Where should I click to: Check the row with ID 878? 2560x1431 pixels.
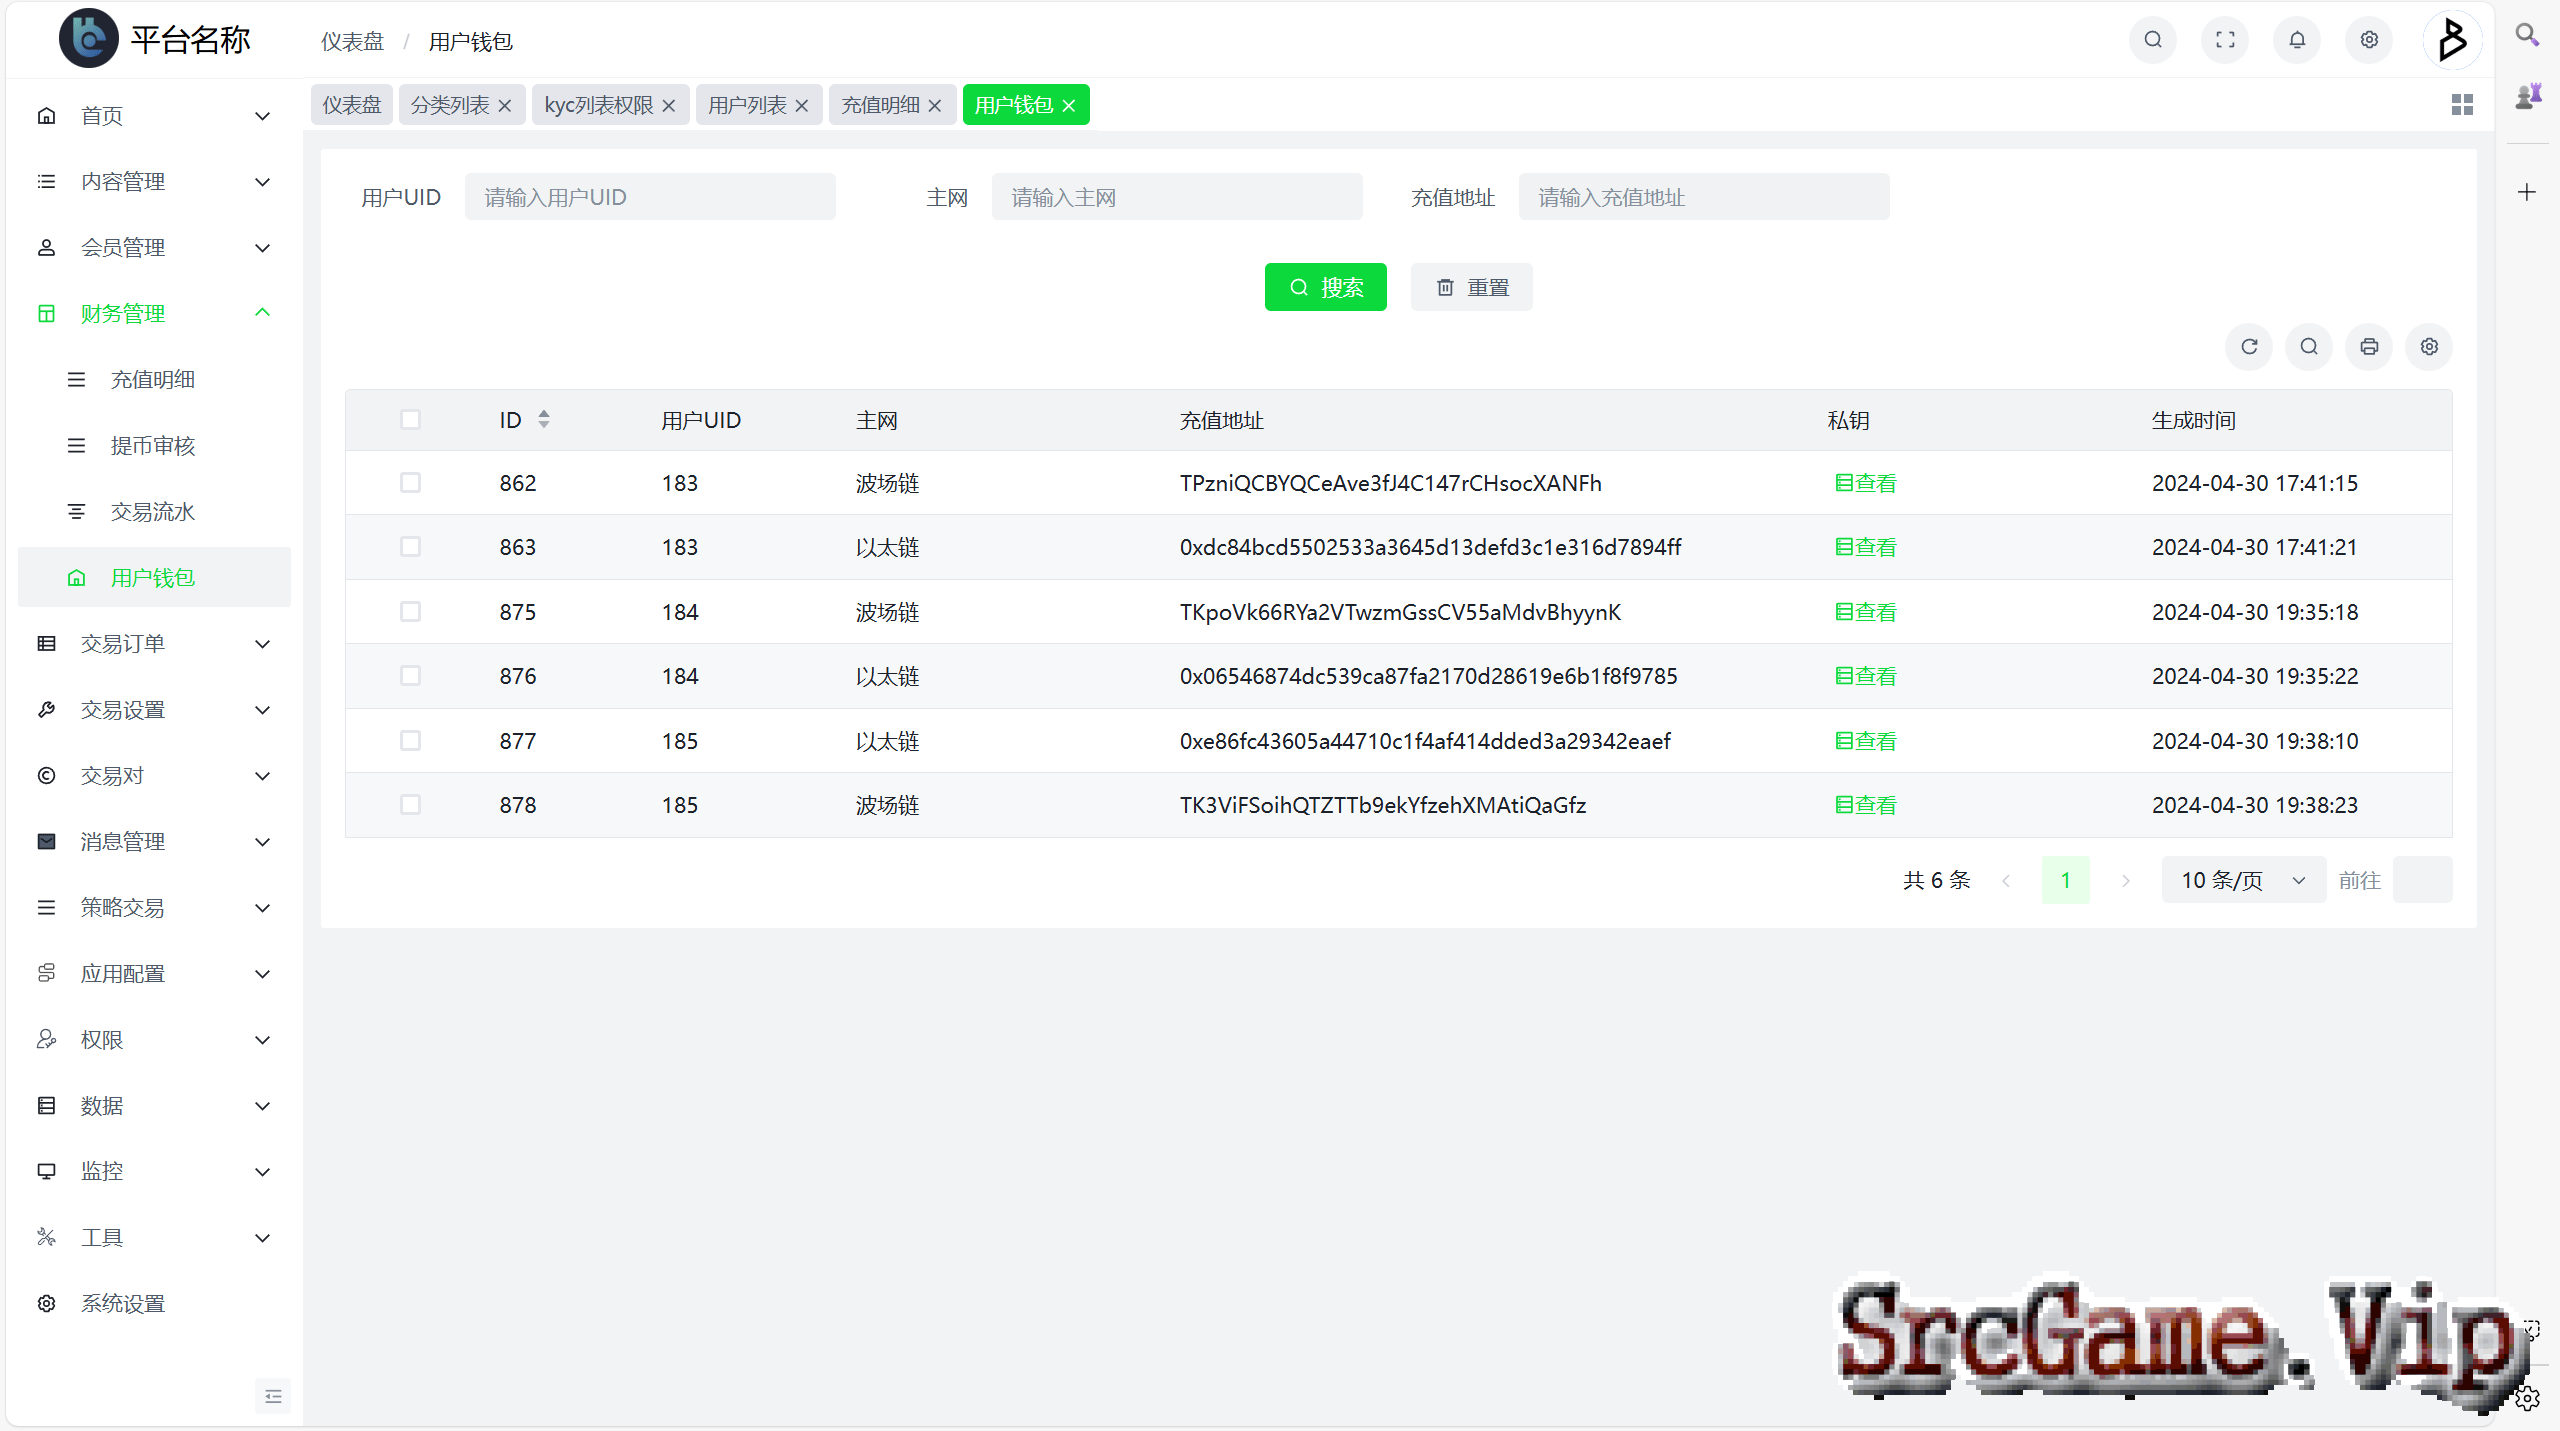point(410,805)
